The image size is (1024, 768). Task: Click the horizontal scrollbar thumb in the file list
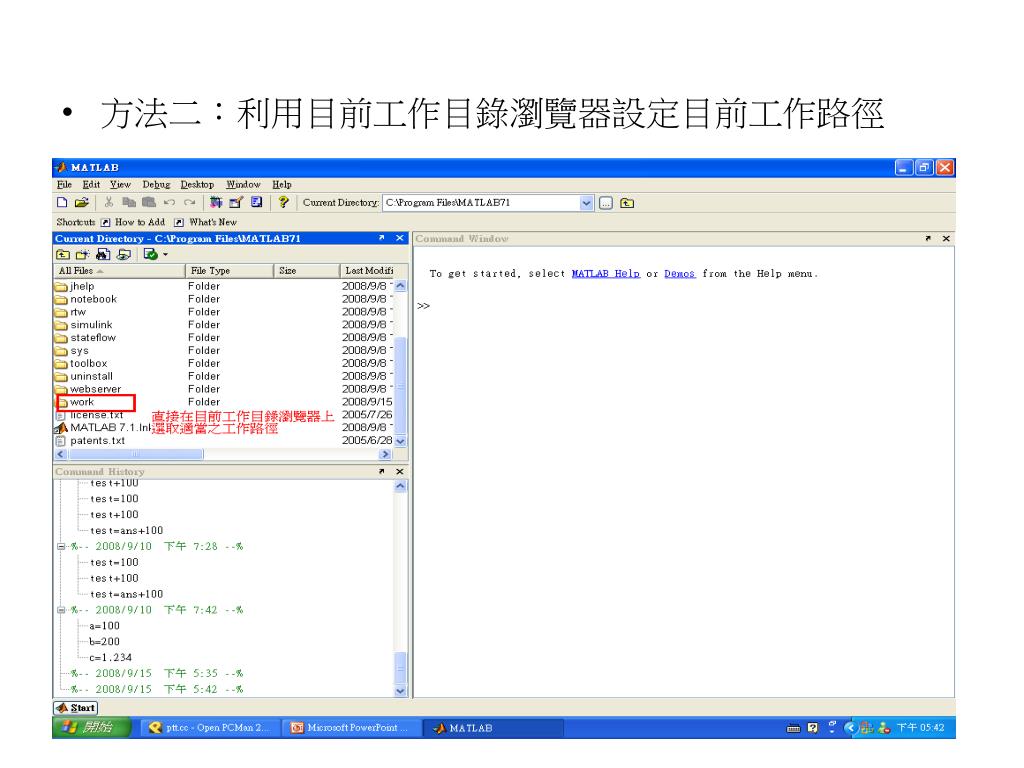(135, 454)
